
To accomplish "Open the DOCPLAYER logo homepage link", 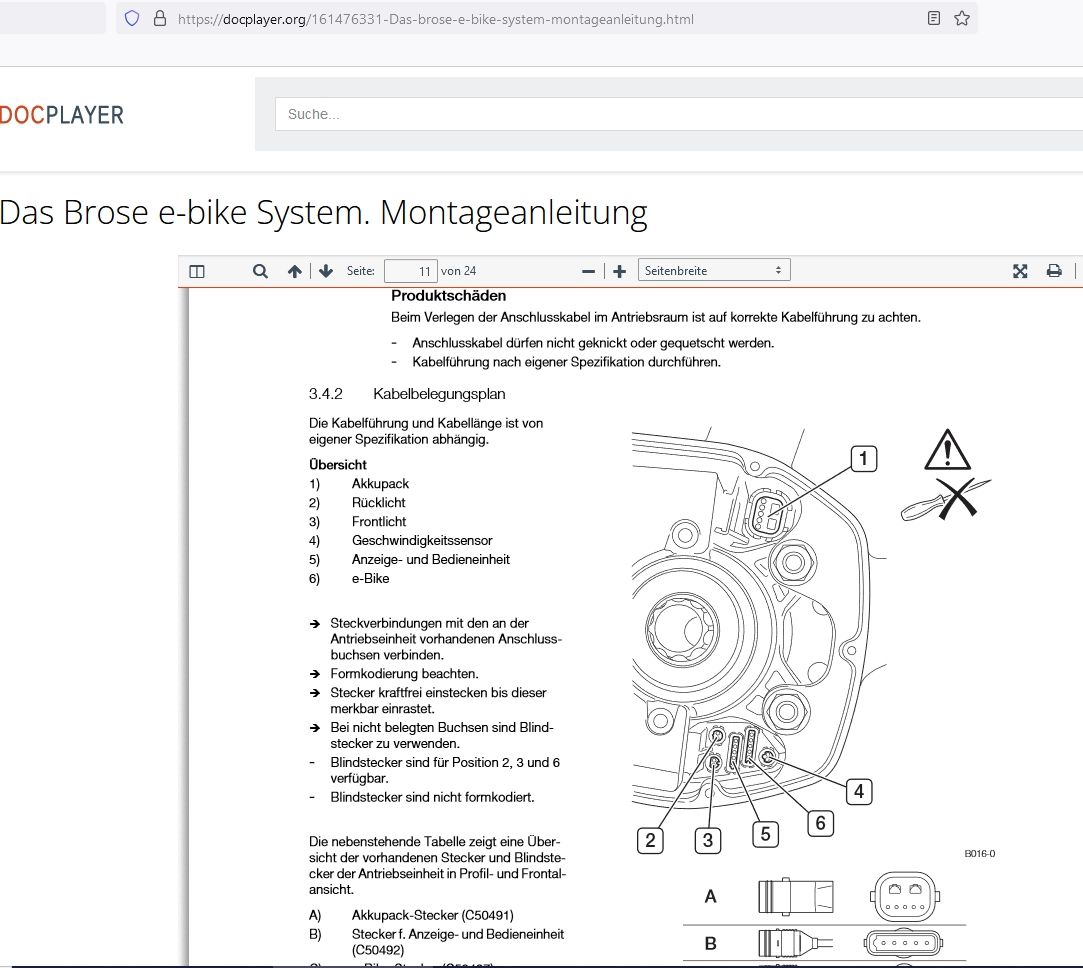I will [61, 115].
